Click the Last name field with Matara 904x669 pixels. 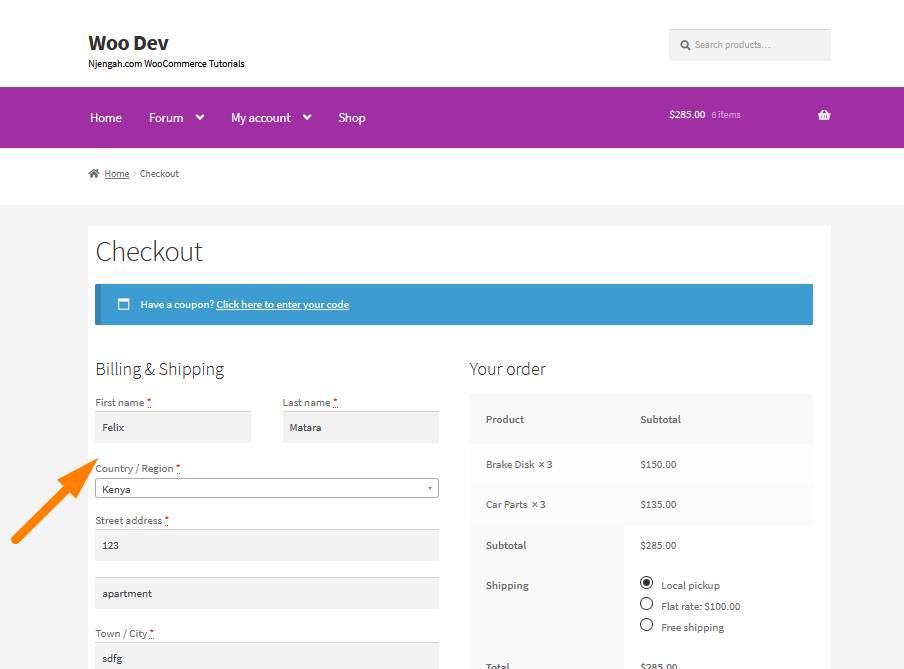pyautogui.click(x=360, y=427)
